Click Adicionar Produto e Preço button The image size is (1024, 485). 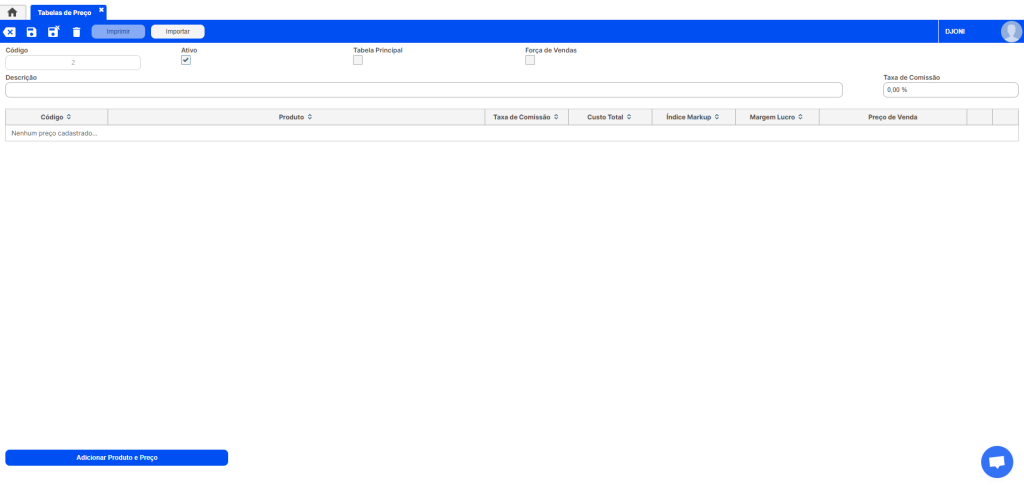[117, 458]
